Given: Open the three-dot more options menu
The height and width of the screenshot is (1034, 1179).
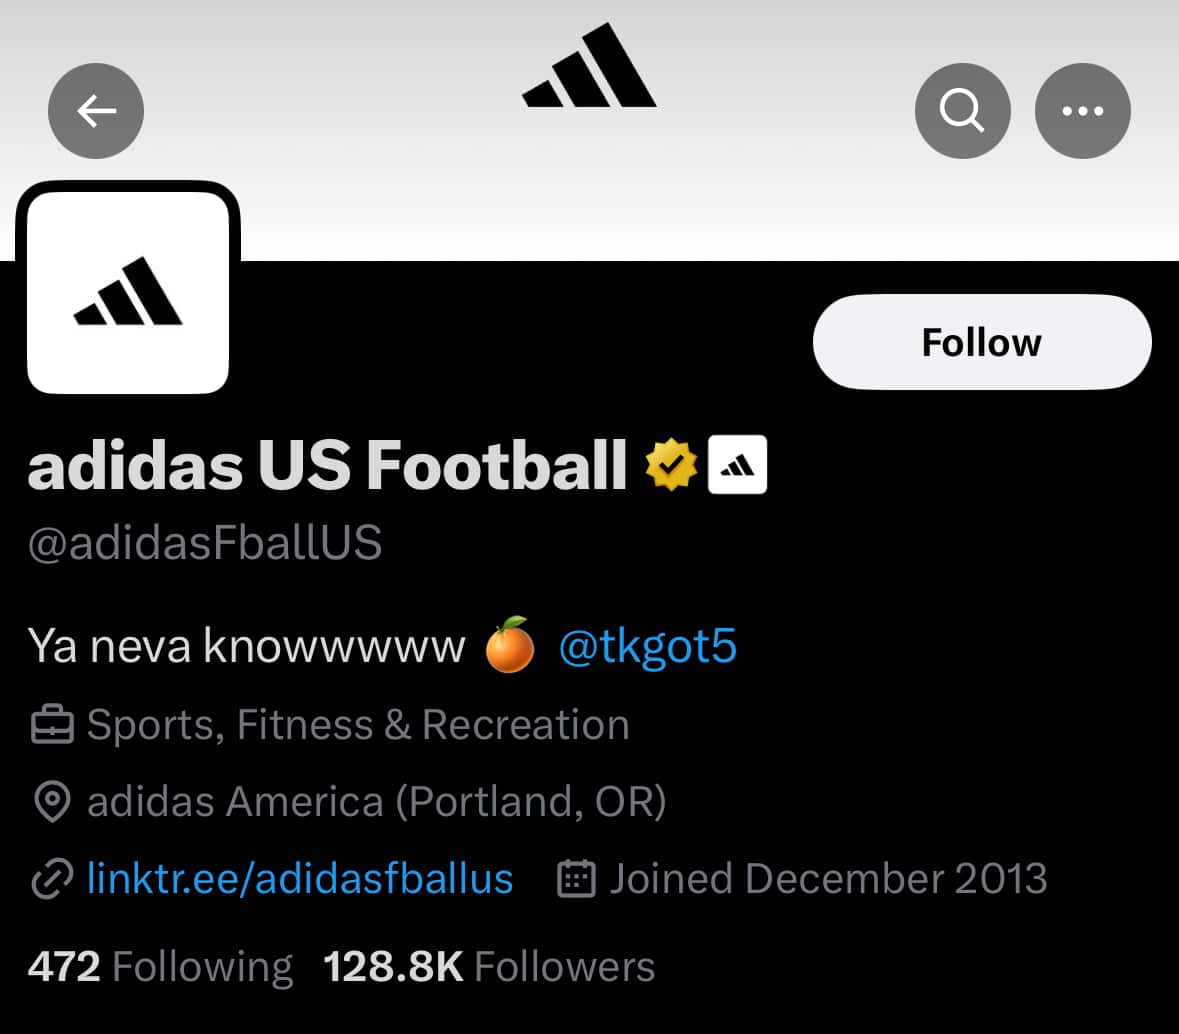Looking at the screenshot, I should coord(1082,111).
